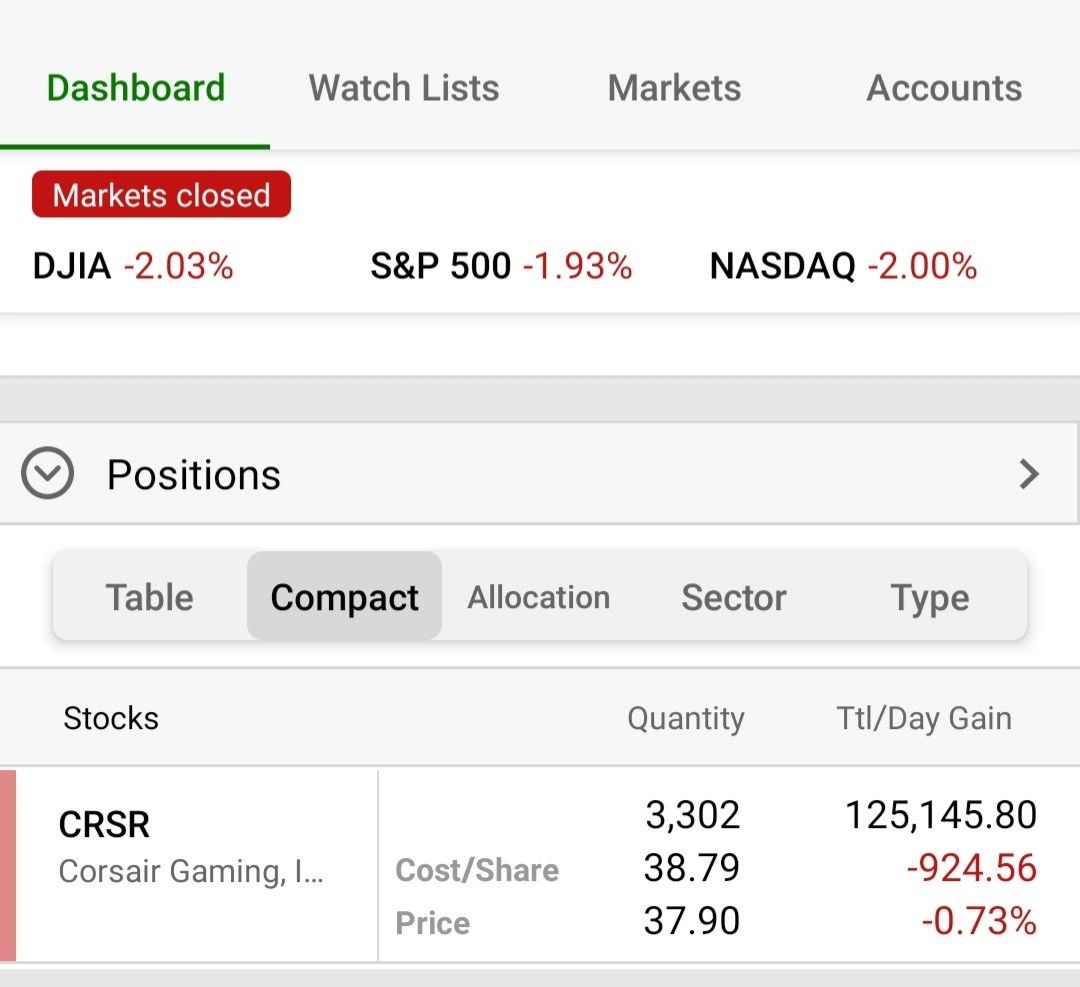This screenshot has width=1080, height=987.
Task: Switch positions view to Table
Action: (150, 597)
